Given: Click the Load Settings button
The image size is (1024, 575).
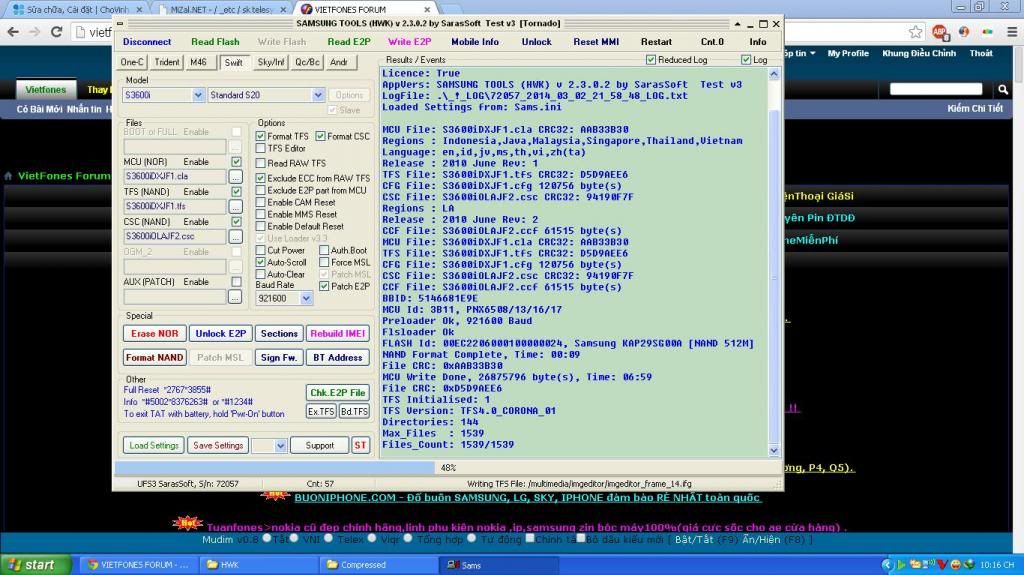Looking at the screenshot, I should click(153, 446).
